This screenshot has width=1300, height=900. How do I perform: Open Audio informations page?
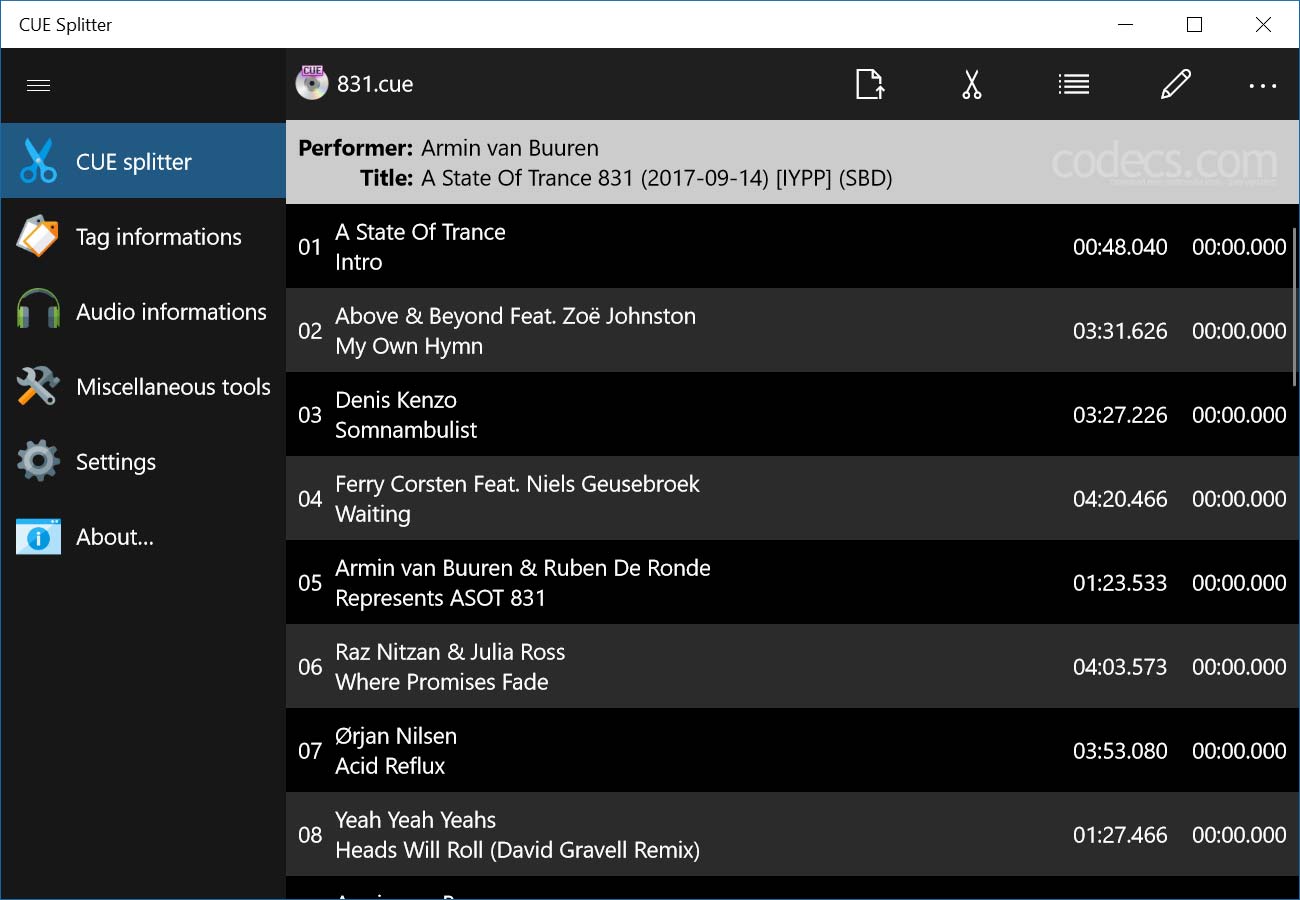pos(143,311)
